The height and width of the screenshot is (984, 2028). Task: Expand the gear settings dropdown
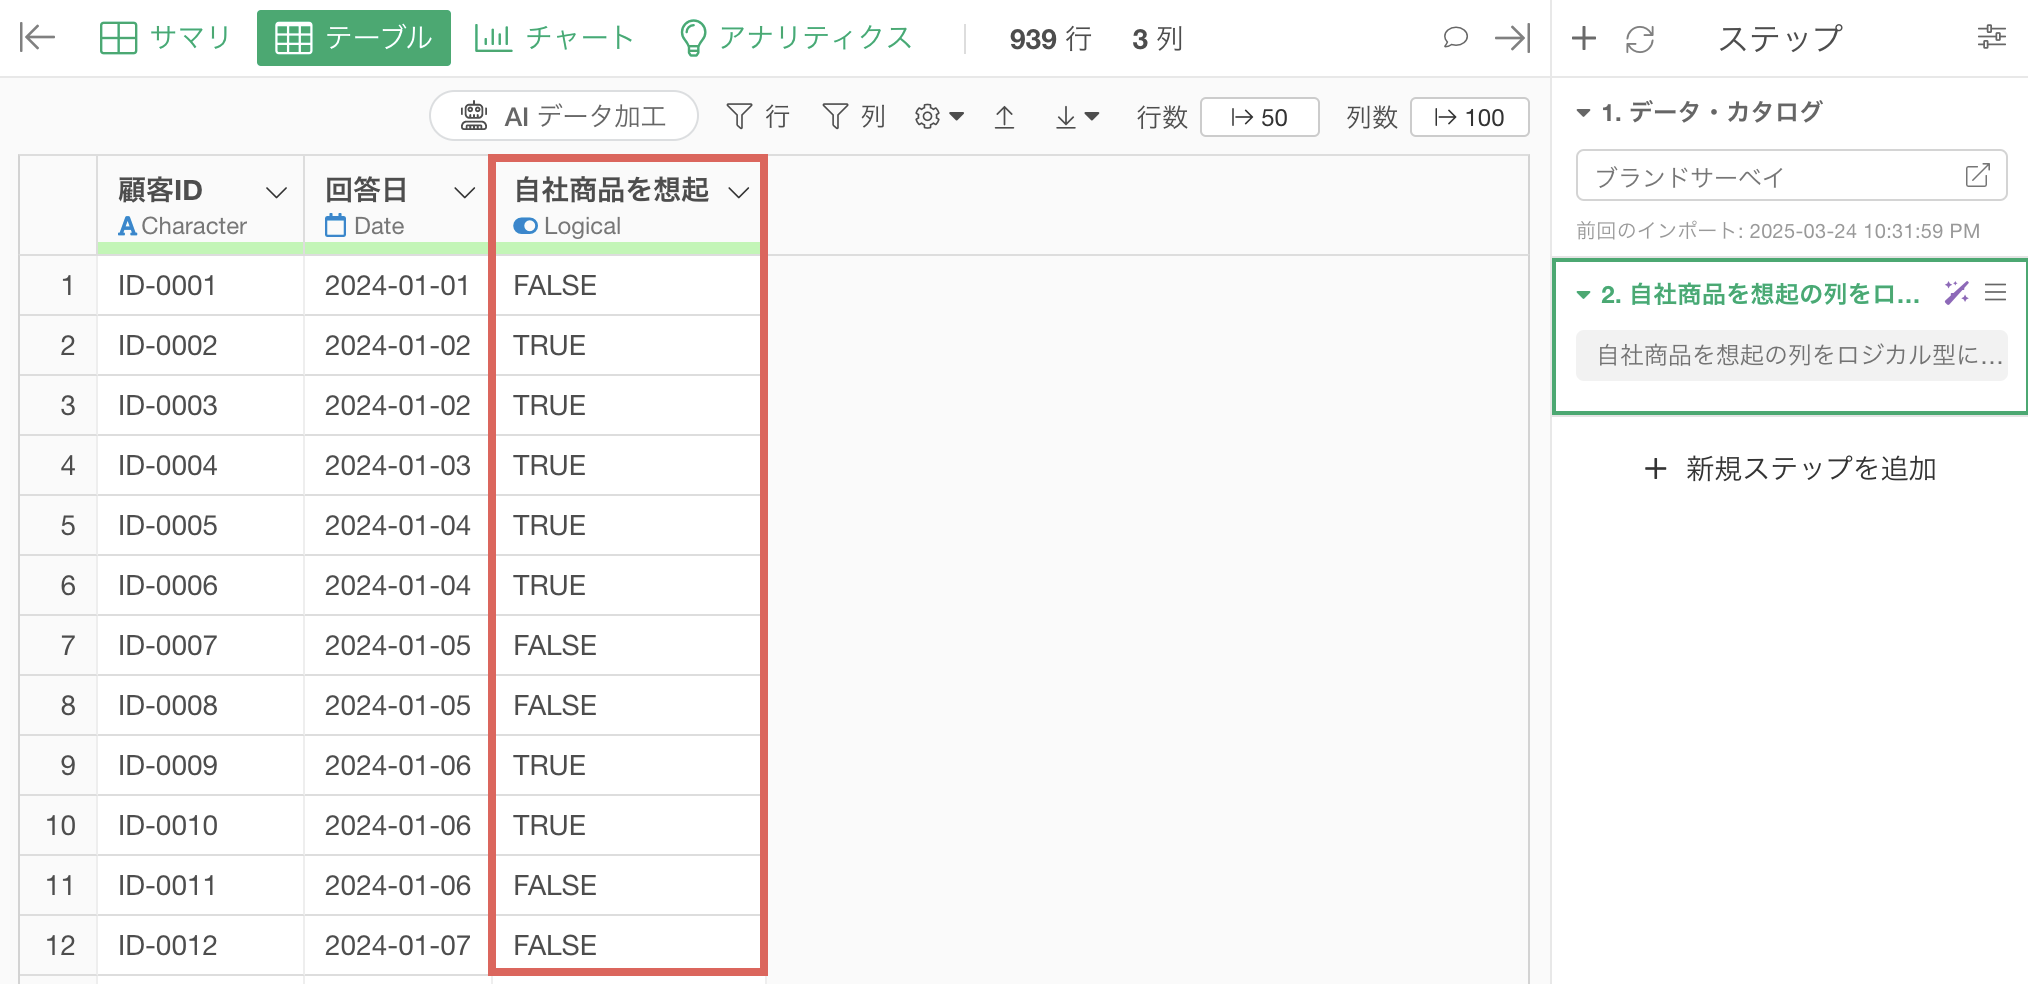(x=939, y=117)
